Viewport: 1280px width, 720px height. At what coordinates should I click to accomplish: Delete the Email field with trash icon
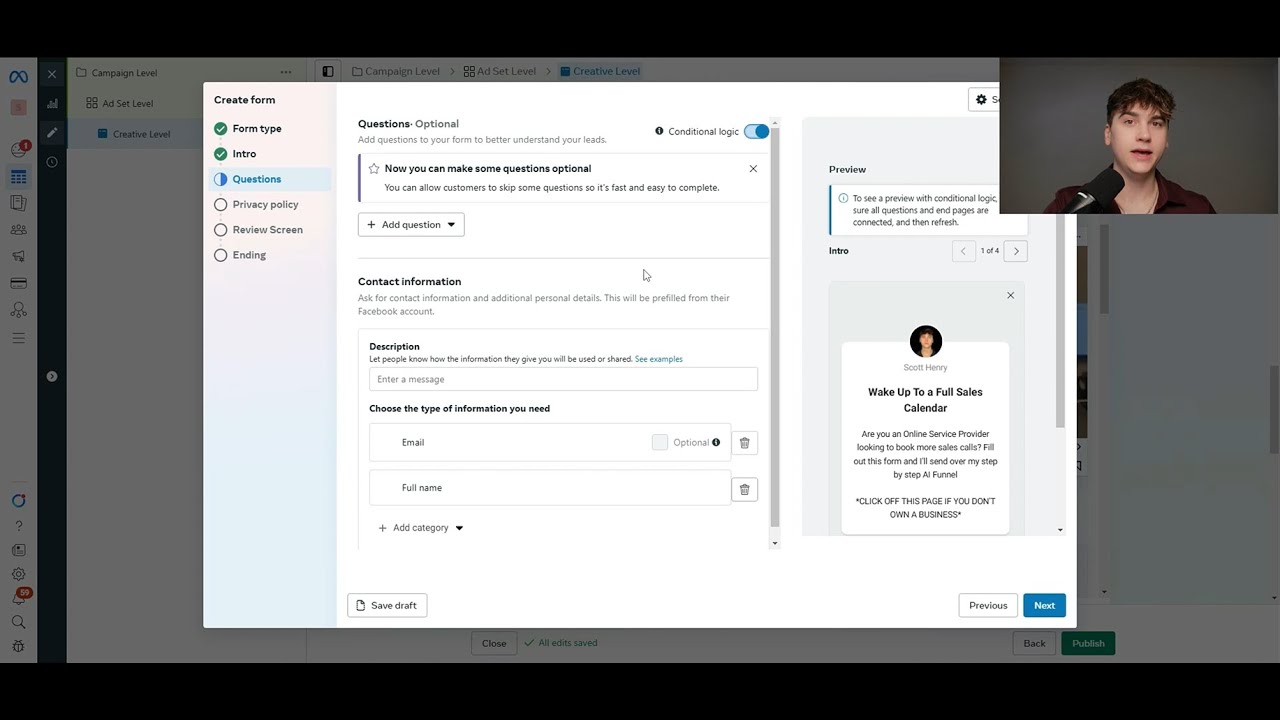[x=744, y=443]
